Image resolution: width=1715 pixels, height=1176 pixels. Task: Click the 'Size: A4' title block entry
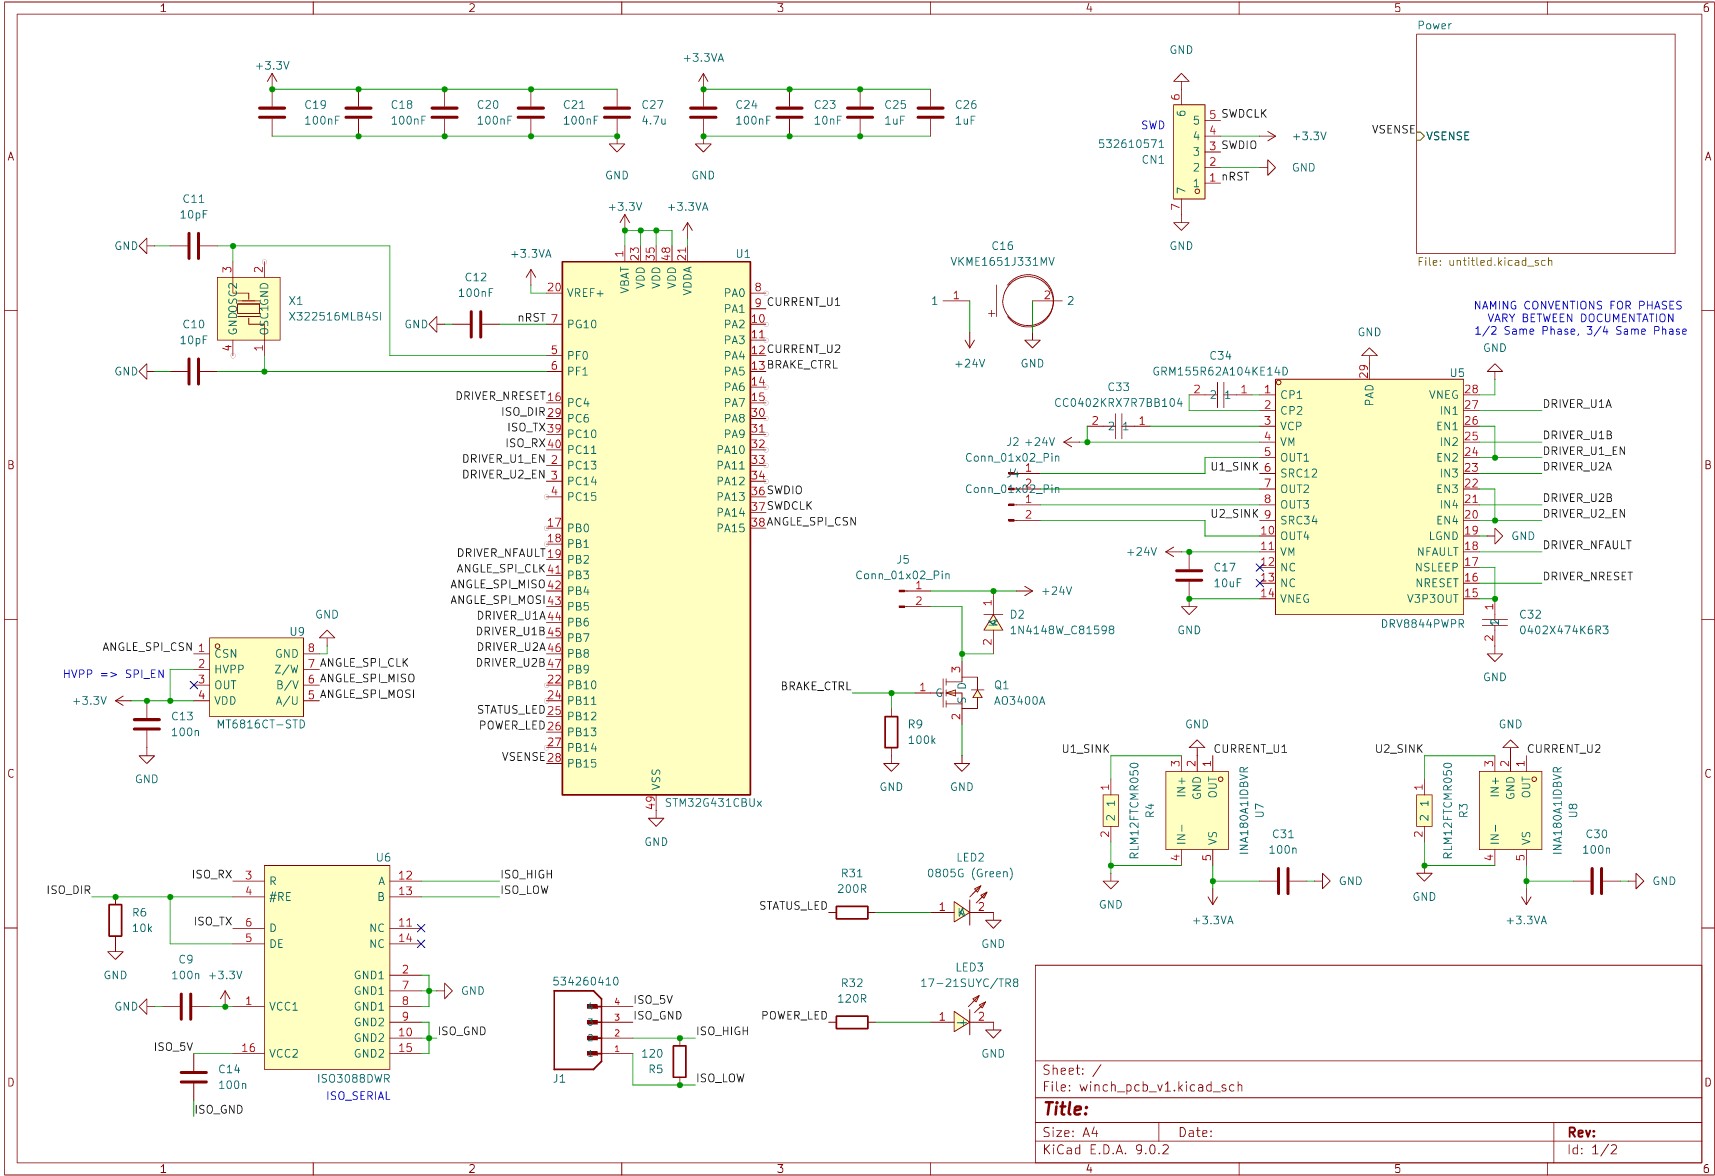1070,1132
